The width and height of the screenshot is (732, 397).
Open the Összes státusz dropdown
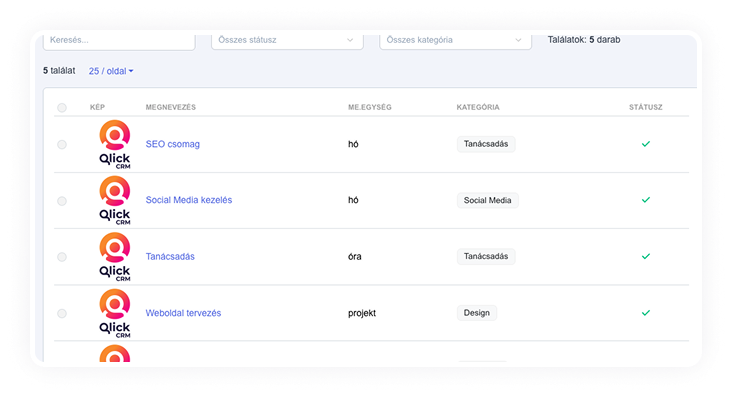point(287,41)
